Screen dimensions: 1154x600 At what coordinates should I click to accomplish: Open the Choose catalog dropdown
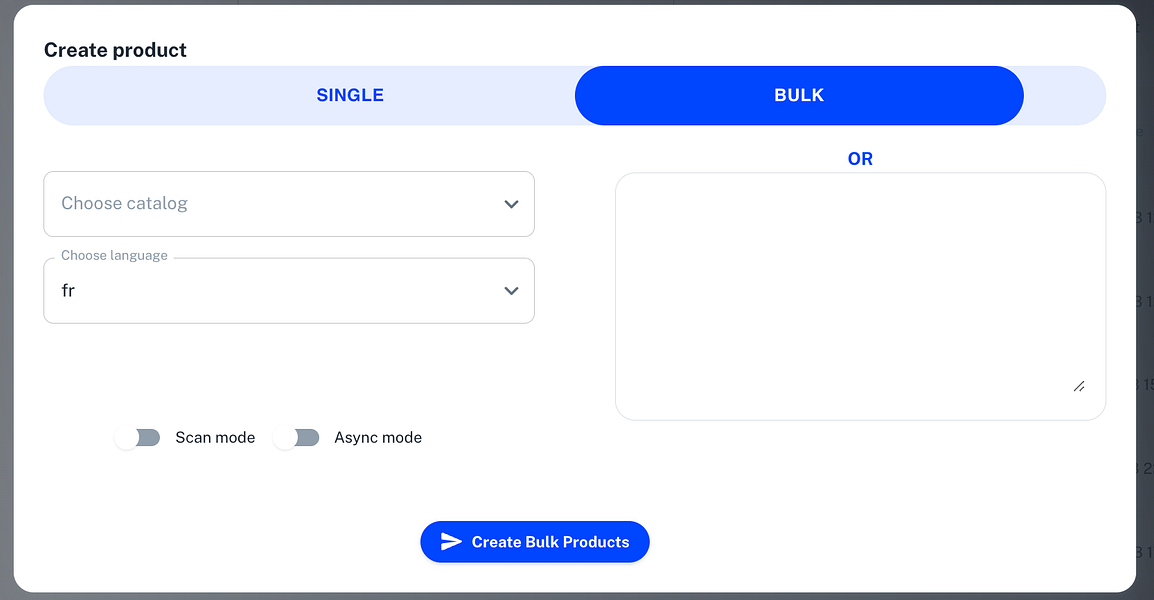[x=288, y=204]
